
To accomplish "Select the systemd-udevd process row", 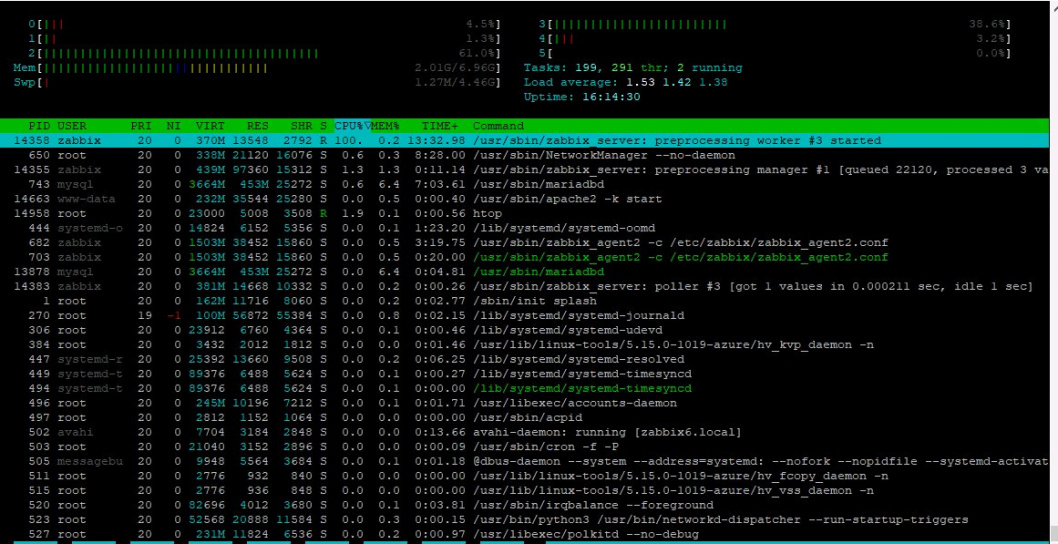I will [525, 331].
